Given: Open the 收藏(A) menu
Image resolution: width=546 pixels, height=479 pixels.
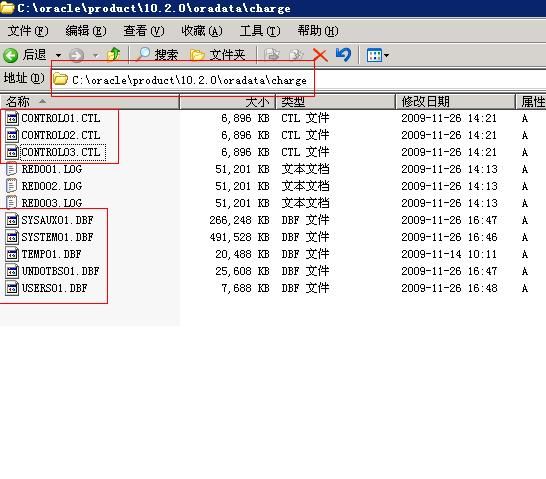Looking at the screenshot, I should tap(202, 31).
